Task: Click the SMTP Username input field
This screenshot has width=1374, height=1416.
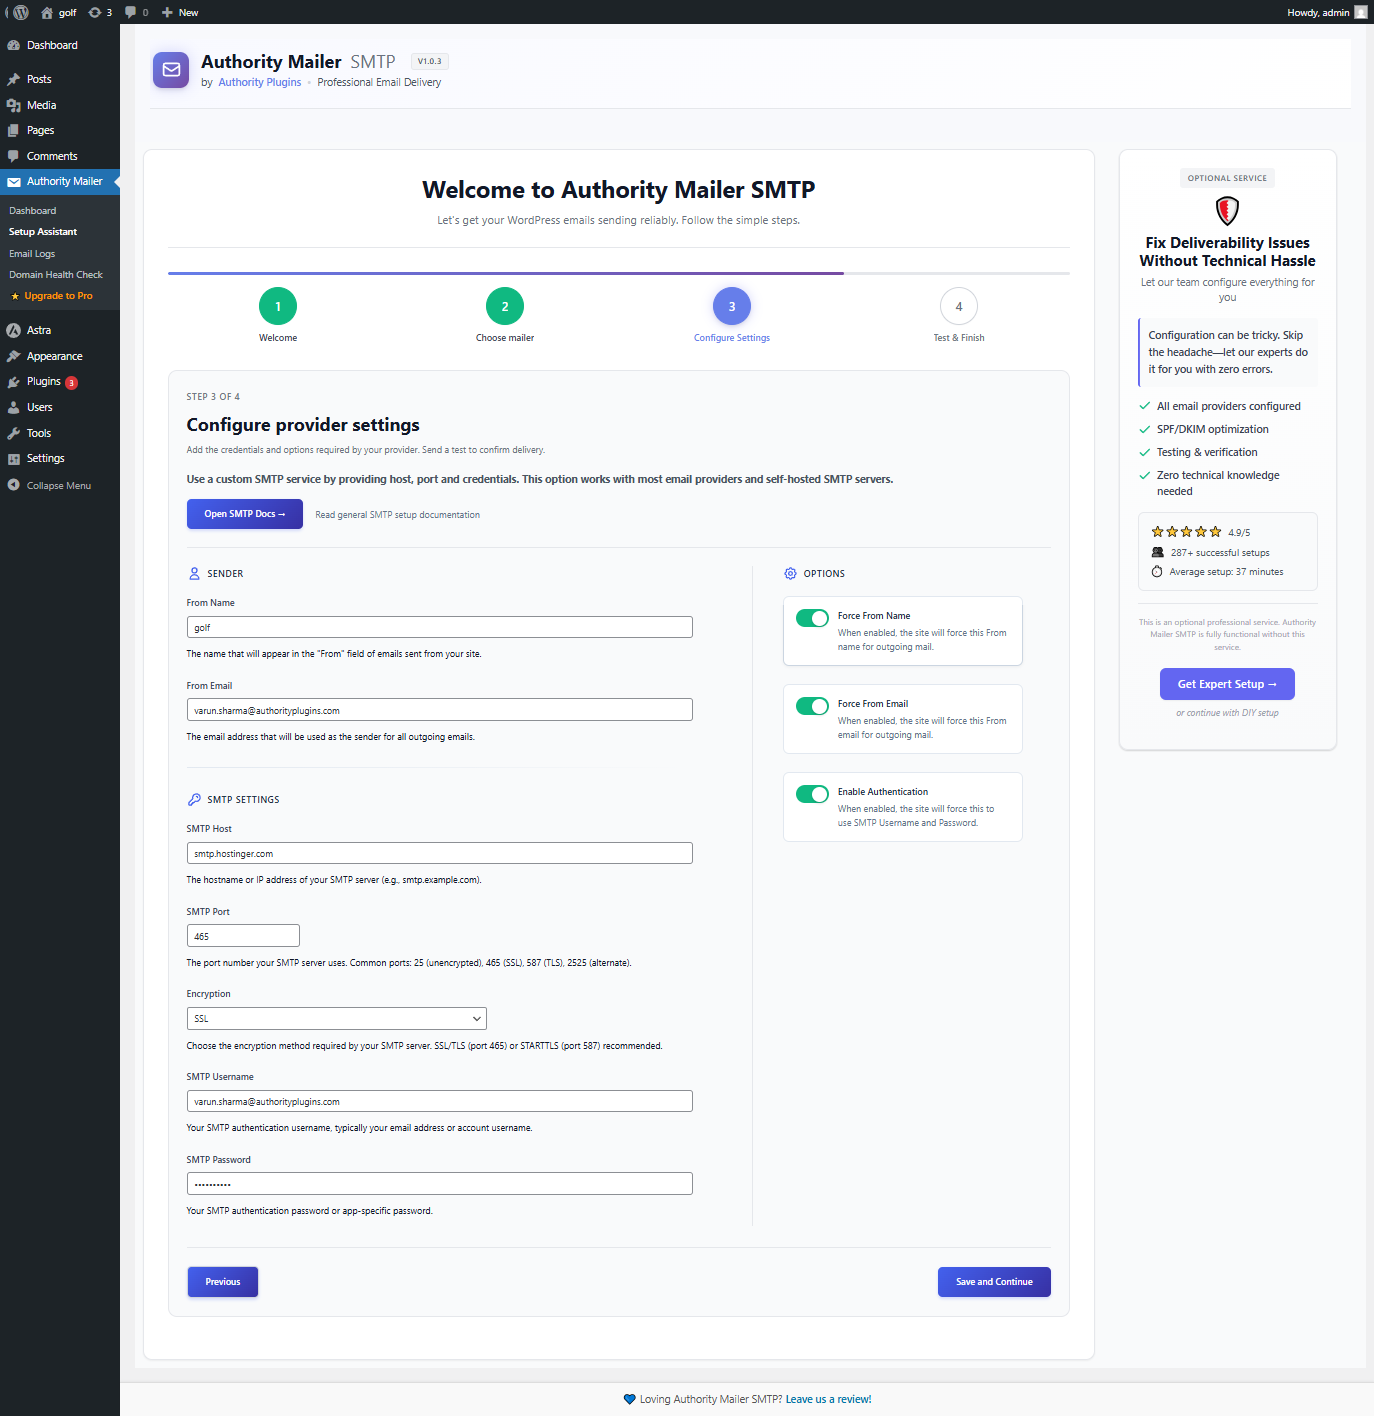Action: 440,1101
